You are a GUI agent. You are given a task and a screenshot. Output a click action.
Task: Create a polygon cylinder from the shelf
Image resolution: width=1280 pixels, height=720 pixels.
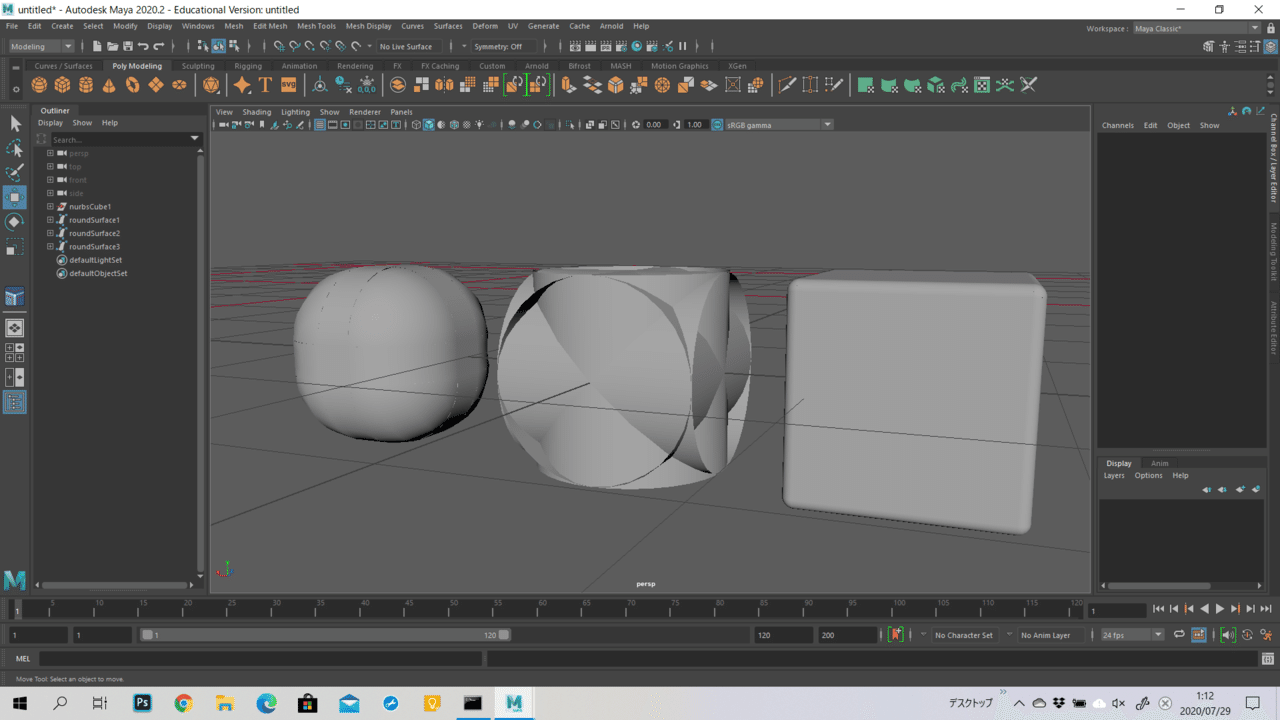click(x=86, y=86)
